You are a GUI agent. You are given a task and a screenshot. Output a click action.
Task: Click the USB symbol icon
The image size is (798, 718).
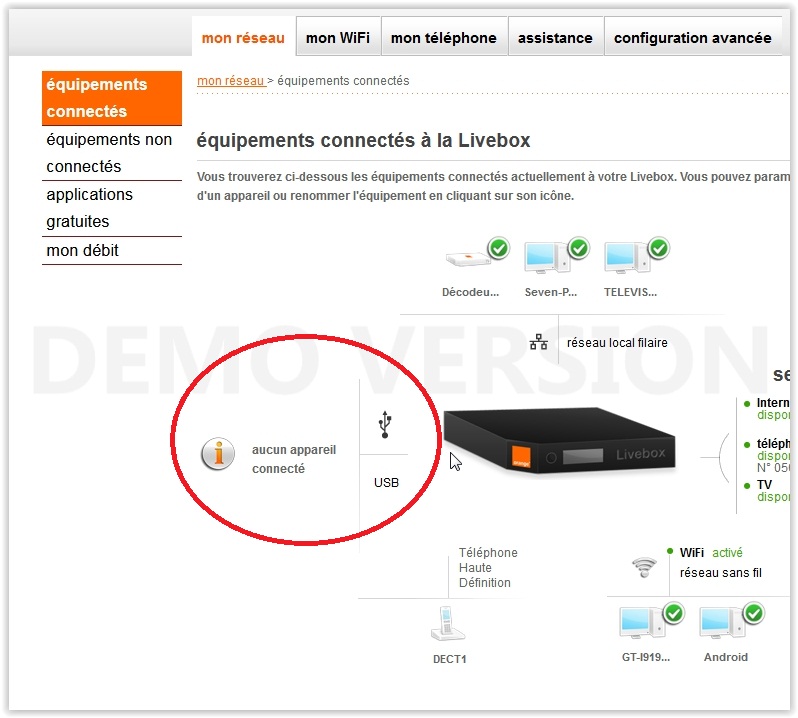click(x=385, y=424)
